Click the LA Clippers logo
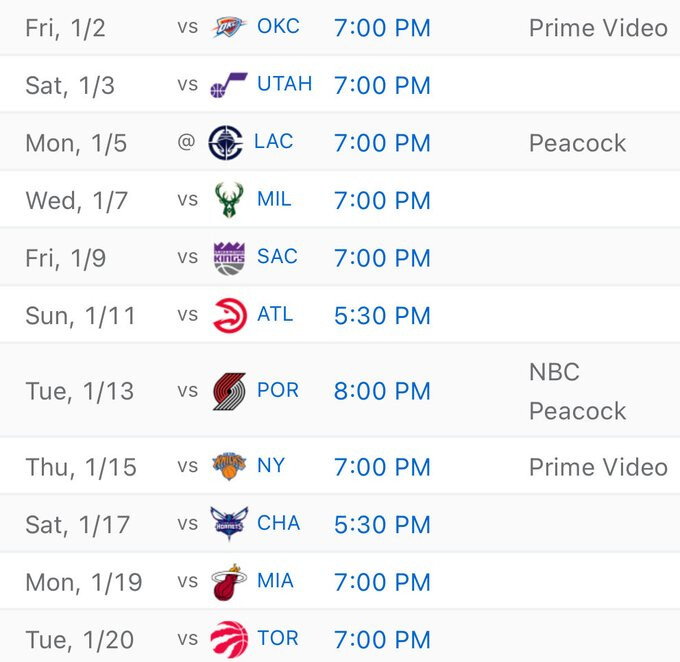The height and width of the screenshot is (662, 680). (x=226, y=143)
